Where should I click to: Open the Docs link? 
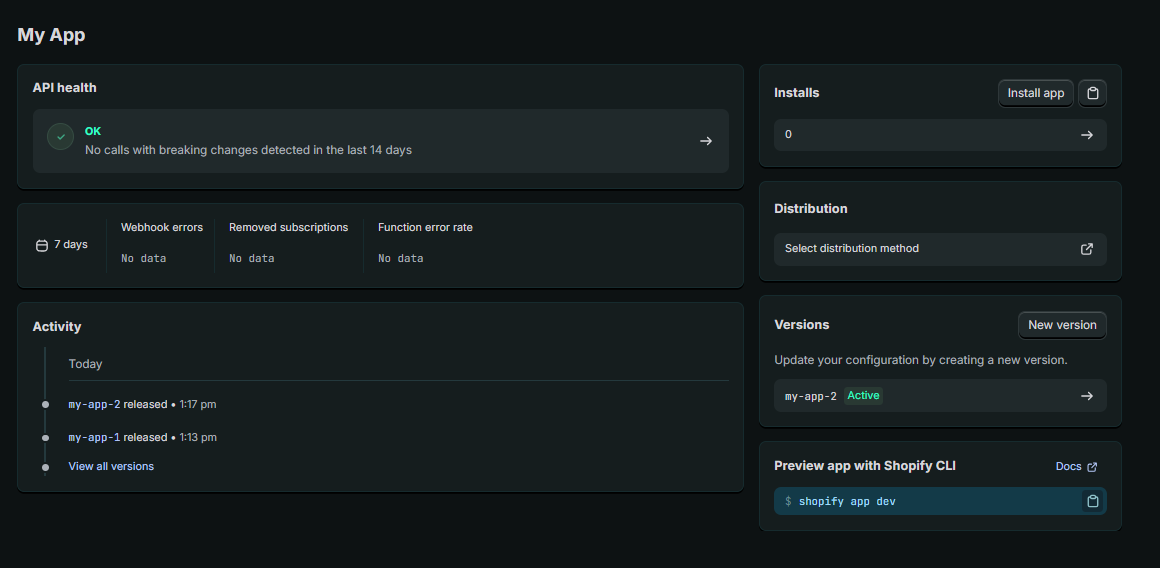click(1068, 467)
